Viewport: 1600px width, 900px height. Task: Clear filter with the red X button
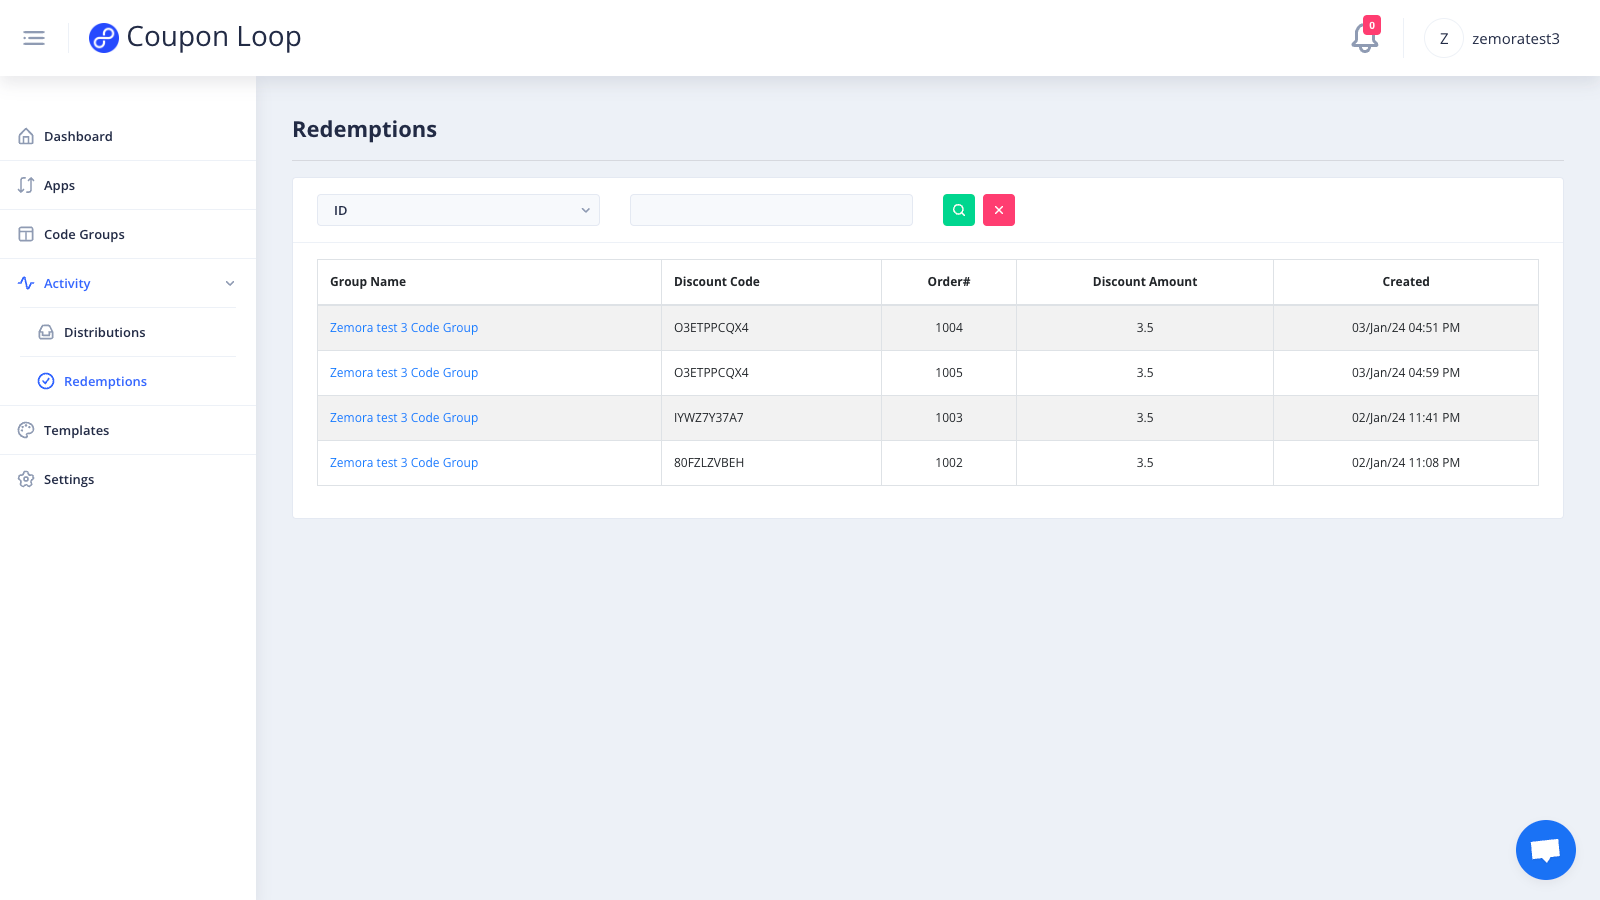[999, 210]
